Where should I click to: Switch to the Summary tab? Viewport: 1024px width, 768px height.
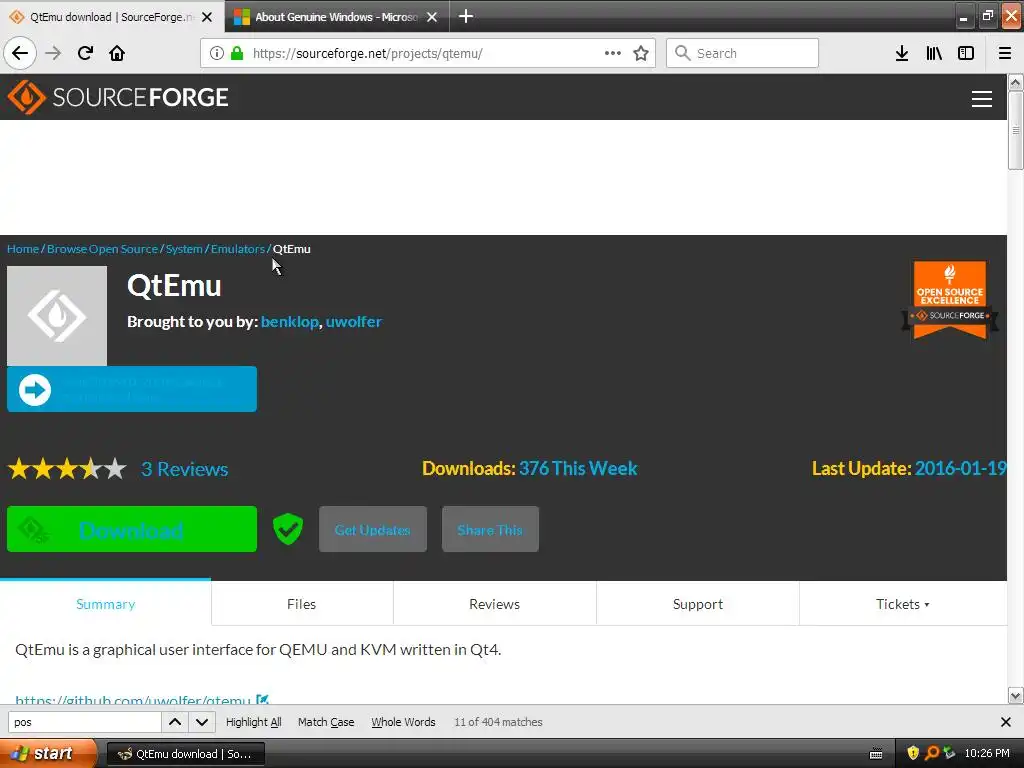pos(105,604)
